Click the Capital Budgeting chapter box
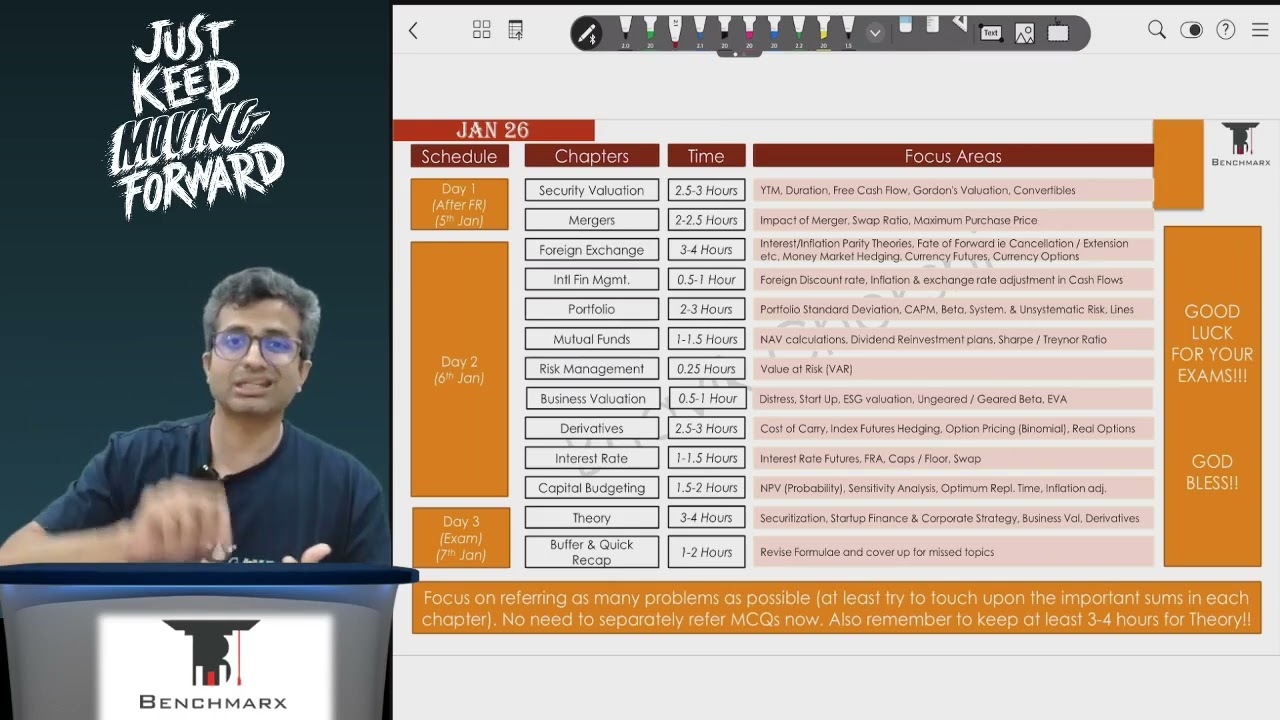1280x720 pixels. pos(592,488)
